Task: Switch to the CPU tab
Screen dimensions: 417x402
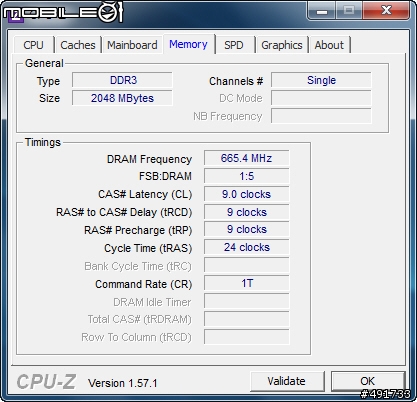Action: [x=33, y=45]
